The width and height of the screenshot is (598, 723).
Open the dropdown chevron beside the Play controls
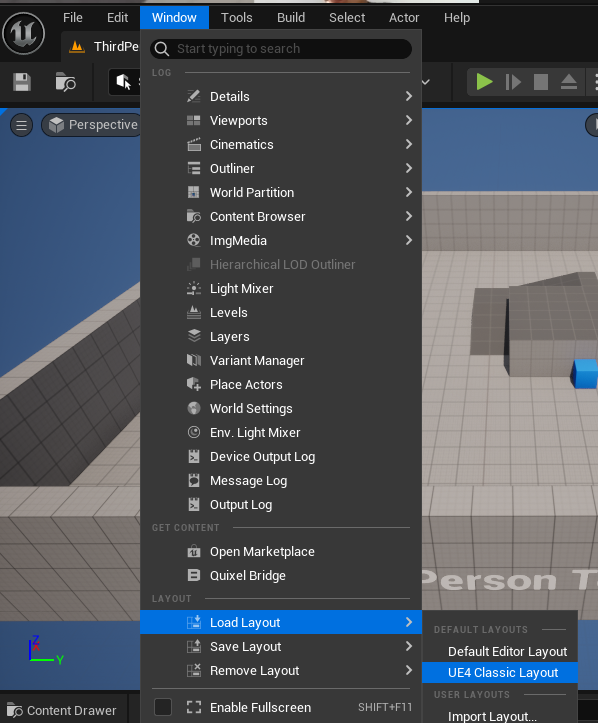426,82
